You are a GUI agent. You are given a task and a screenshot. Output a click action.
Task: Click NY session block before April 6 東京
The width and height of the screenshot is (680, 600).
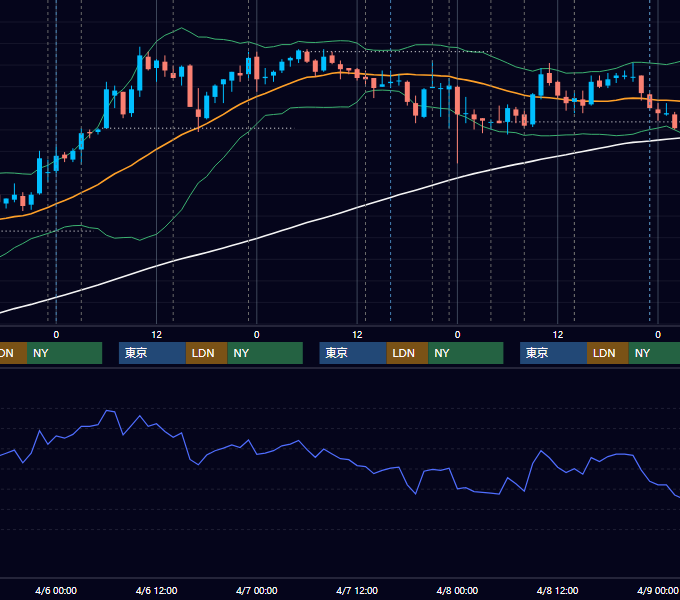tap(64, 353)
